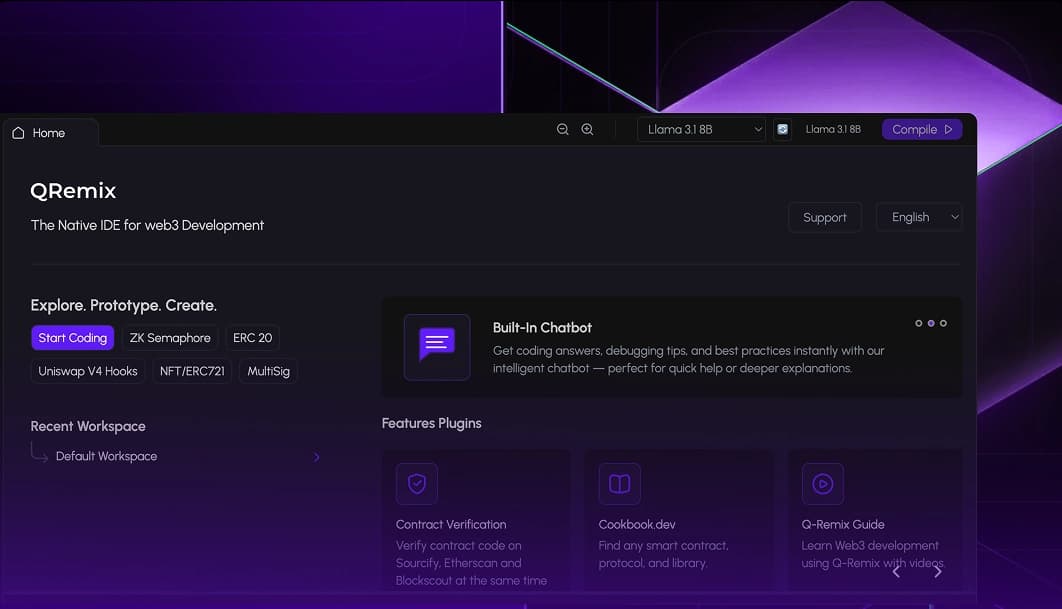Click the Built-In Chatbot message icon

click(436, 346)
